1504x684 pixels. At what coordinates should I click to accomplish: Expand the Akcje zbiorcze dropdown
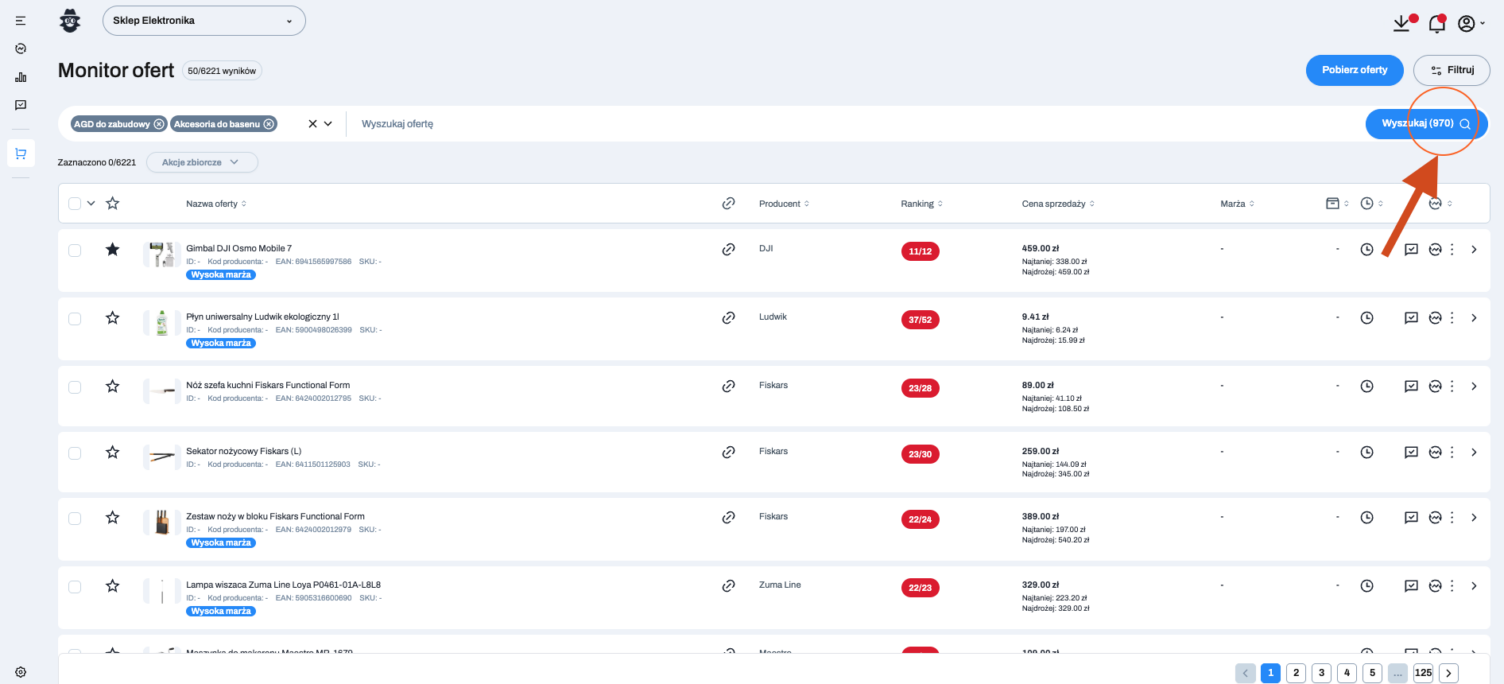[x=201, y=162]
